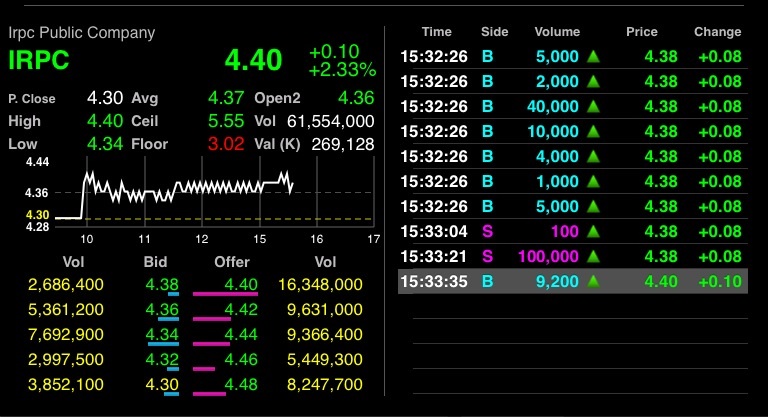Click the Floor value 3.02
Screen dimensions: 768x417
pyautogui.click(x=226, y=144)
